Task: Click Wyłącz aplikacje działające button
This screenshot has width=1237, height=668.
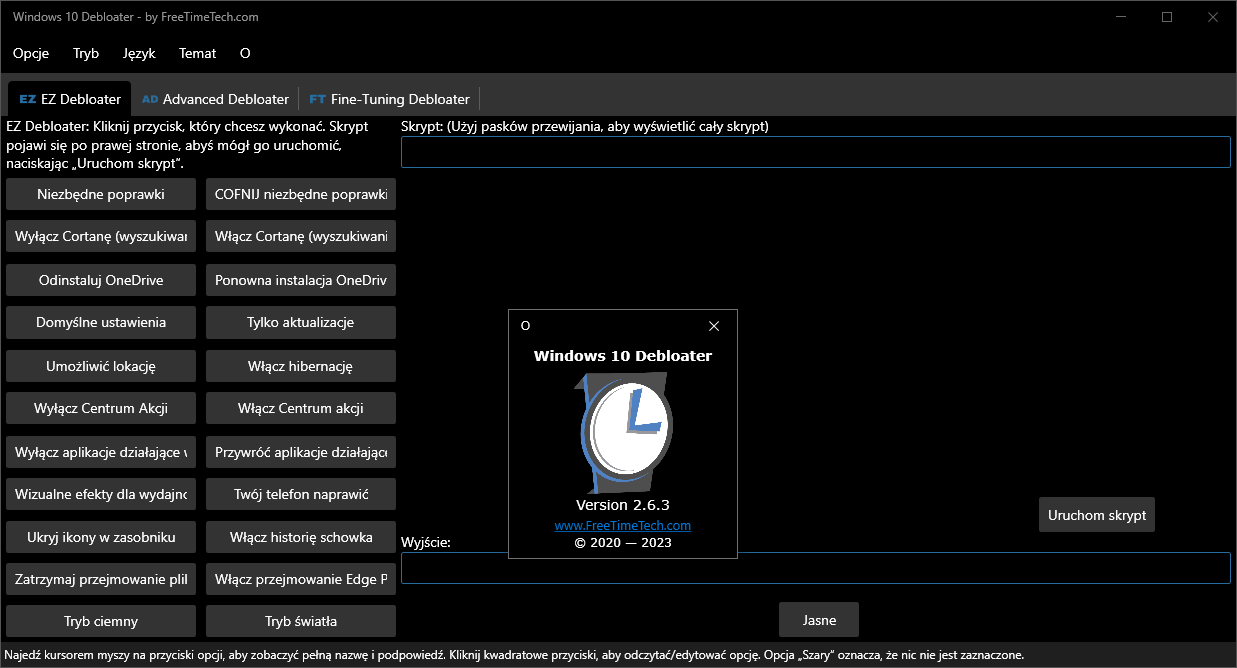Action: 101,451
